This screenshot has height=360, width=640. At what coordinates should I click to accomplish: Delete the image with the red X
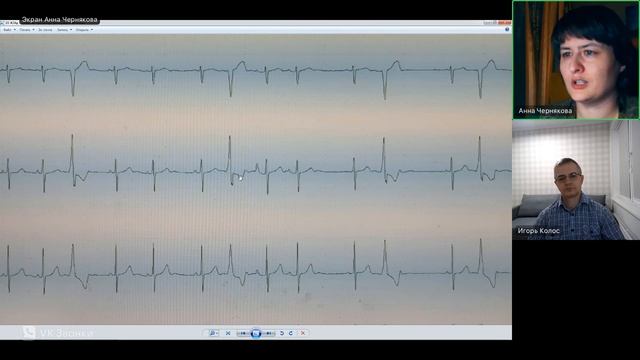click(303, 333)
